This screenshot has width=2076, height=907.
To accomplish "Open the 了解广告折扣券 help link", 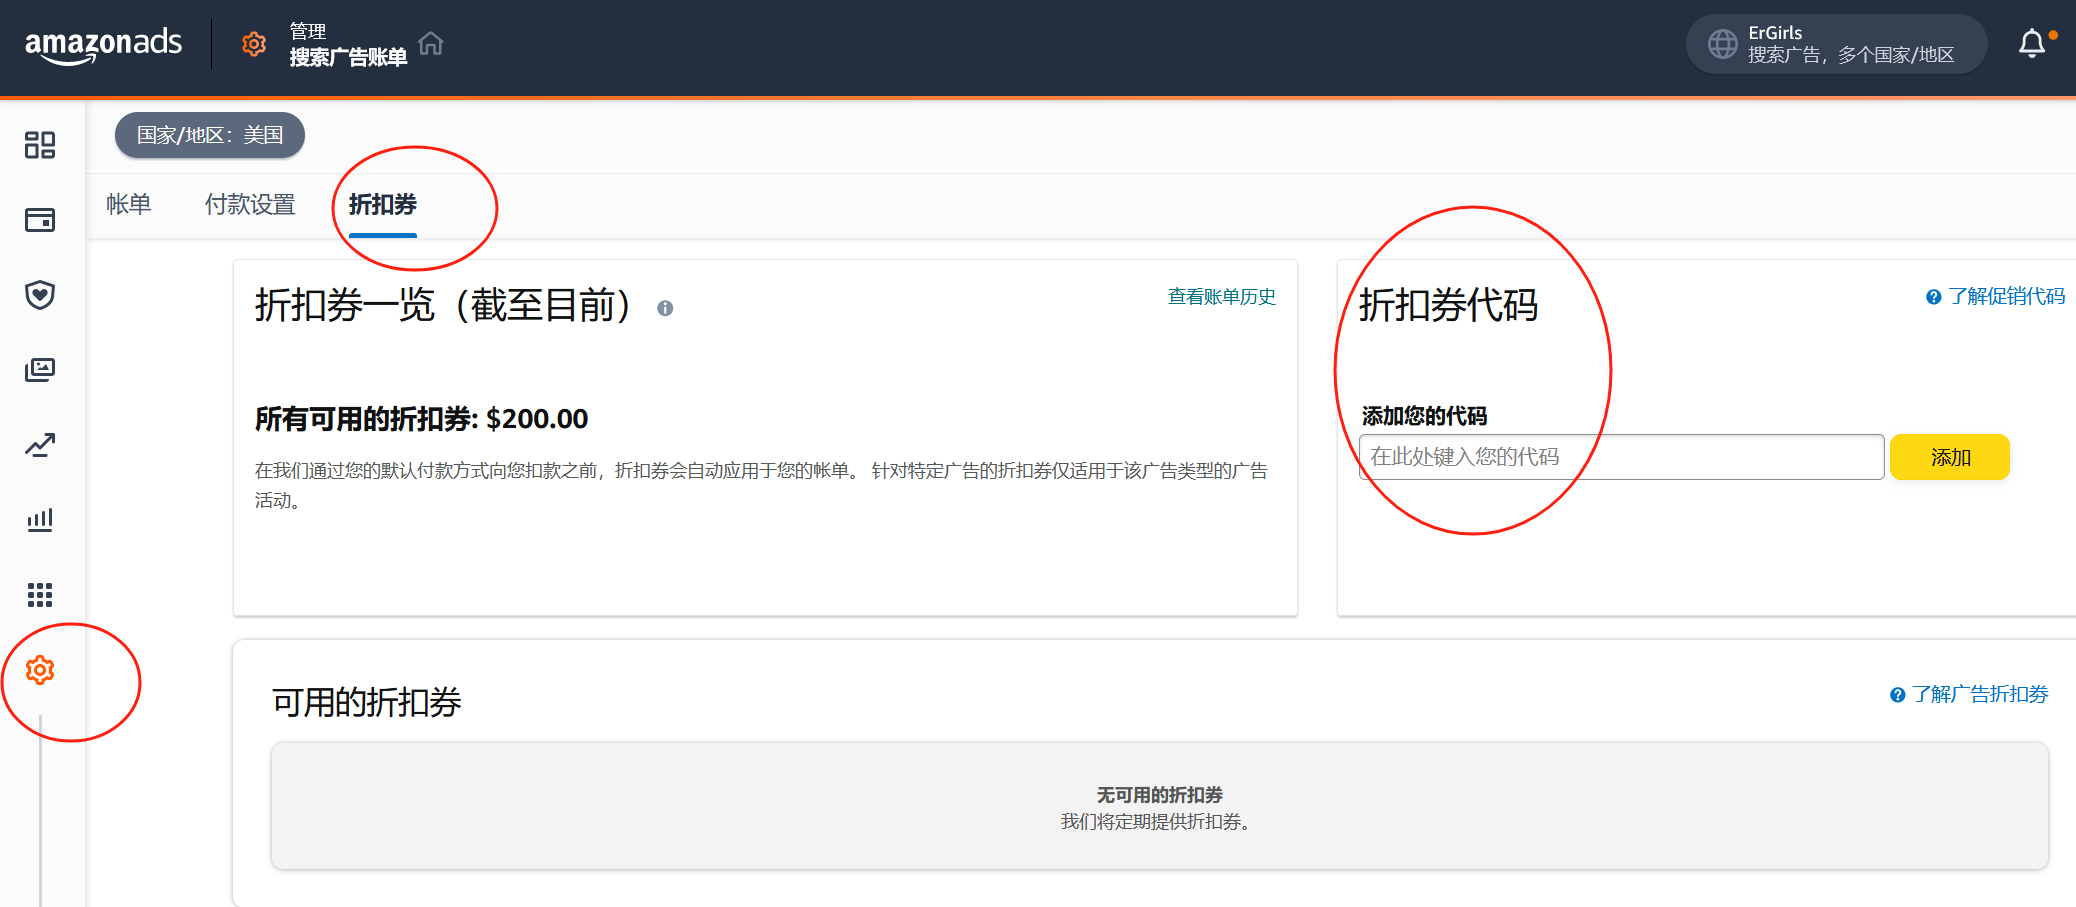I will click(x=1969, y=694).
